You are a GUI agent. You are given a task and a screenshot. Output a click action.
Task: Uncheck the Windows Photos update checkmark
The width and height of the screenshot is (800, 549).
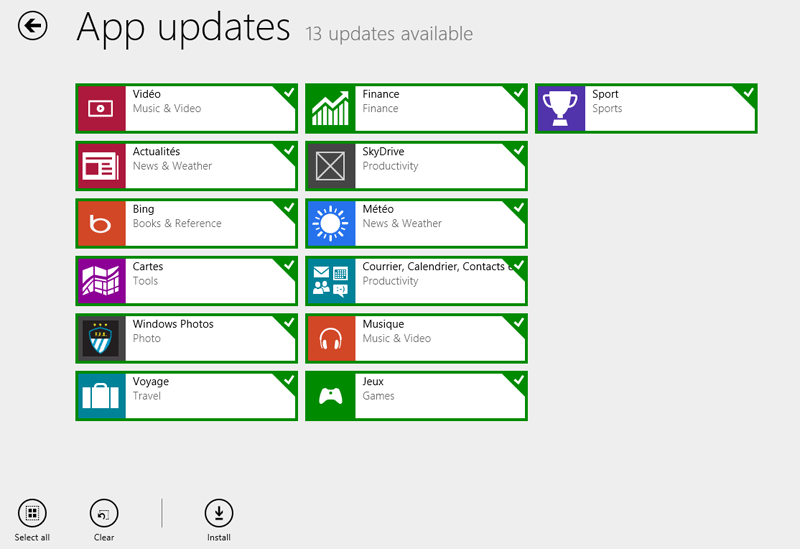pos(288,322)
